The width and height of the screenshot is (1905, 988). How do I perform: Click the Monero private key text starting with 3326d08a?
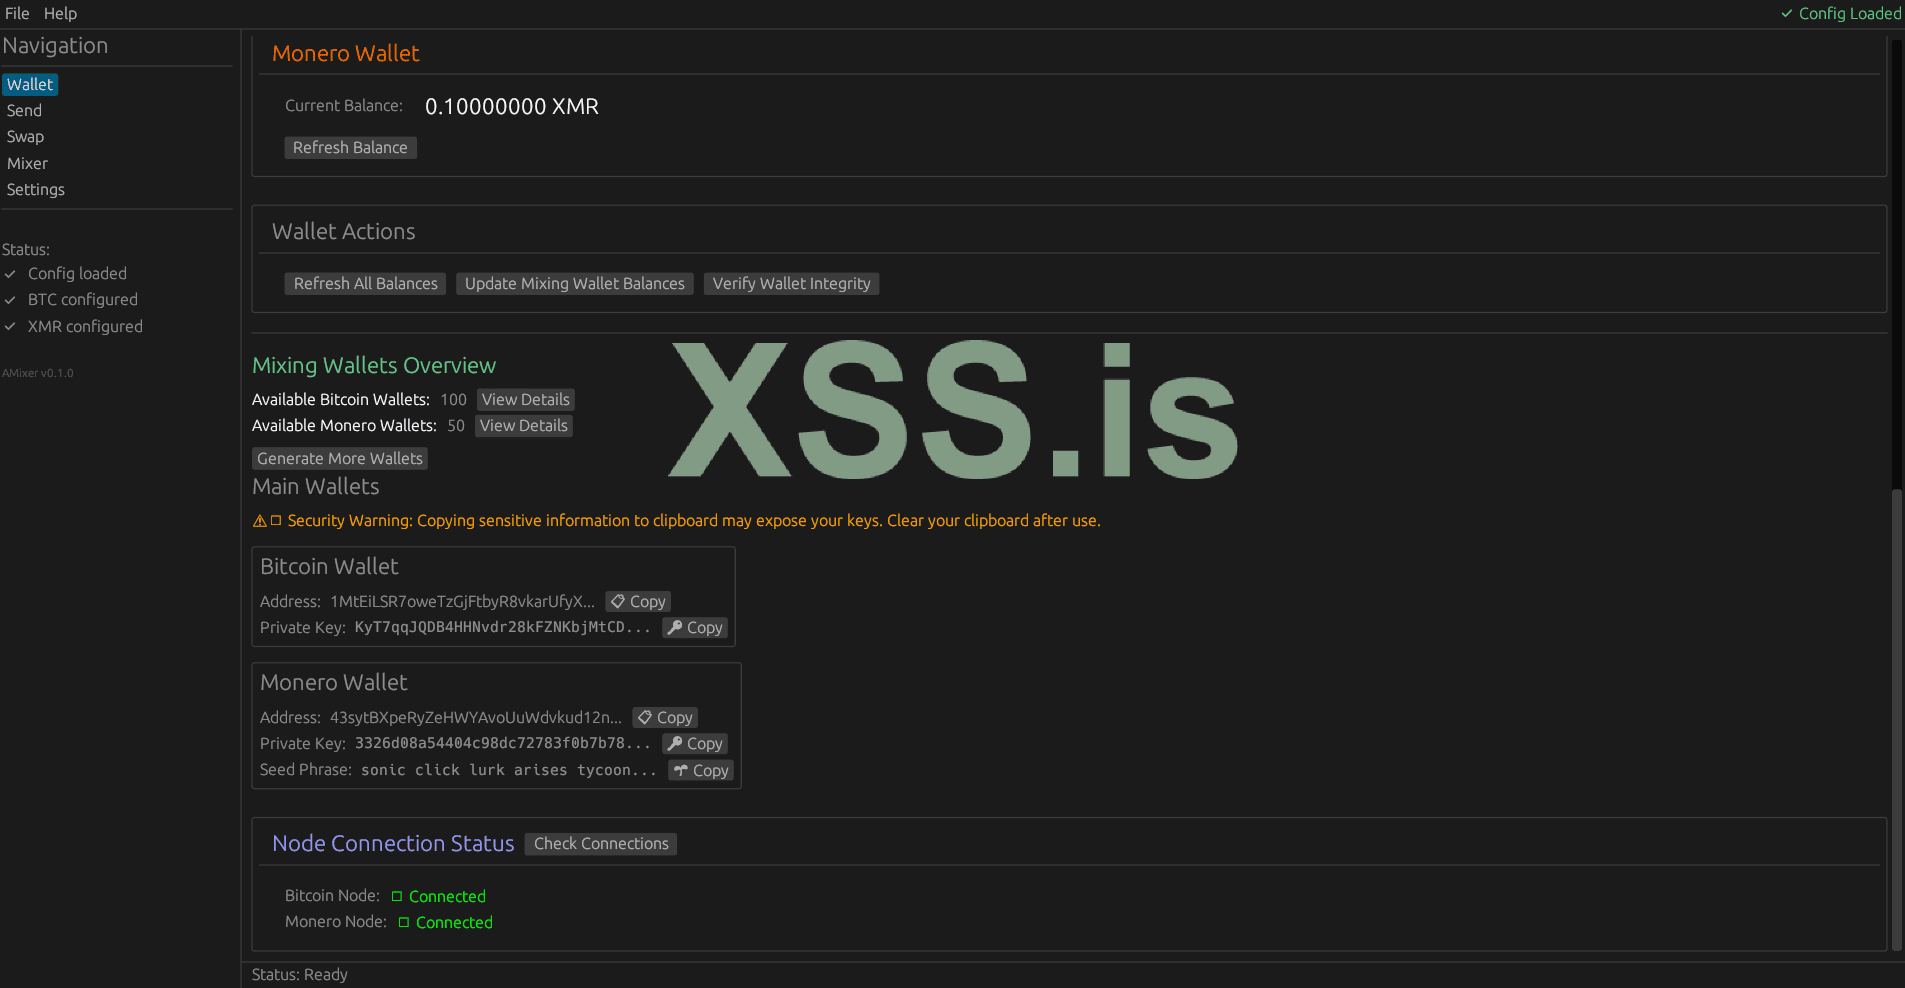click(x=502, y=743)
